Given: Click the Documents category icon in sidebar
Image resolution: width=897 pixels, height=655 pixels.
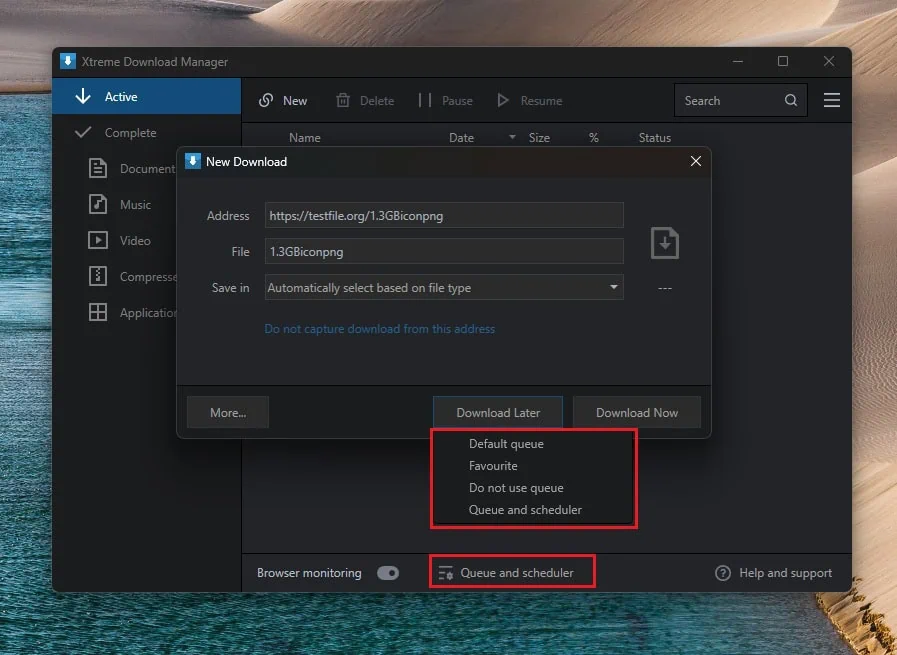Looking at the screenshot, I should coord(98,168).
